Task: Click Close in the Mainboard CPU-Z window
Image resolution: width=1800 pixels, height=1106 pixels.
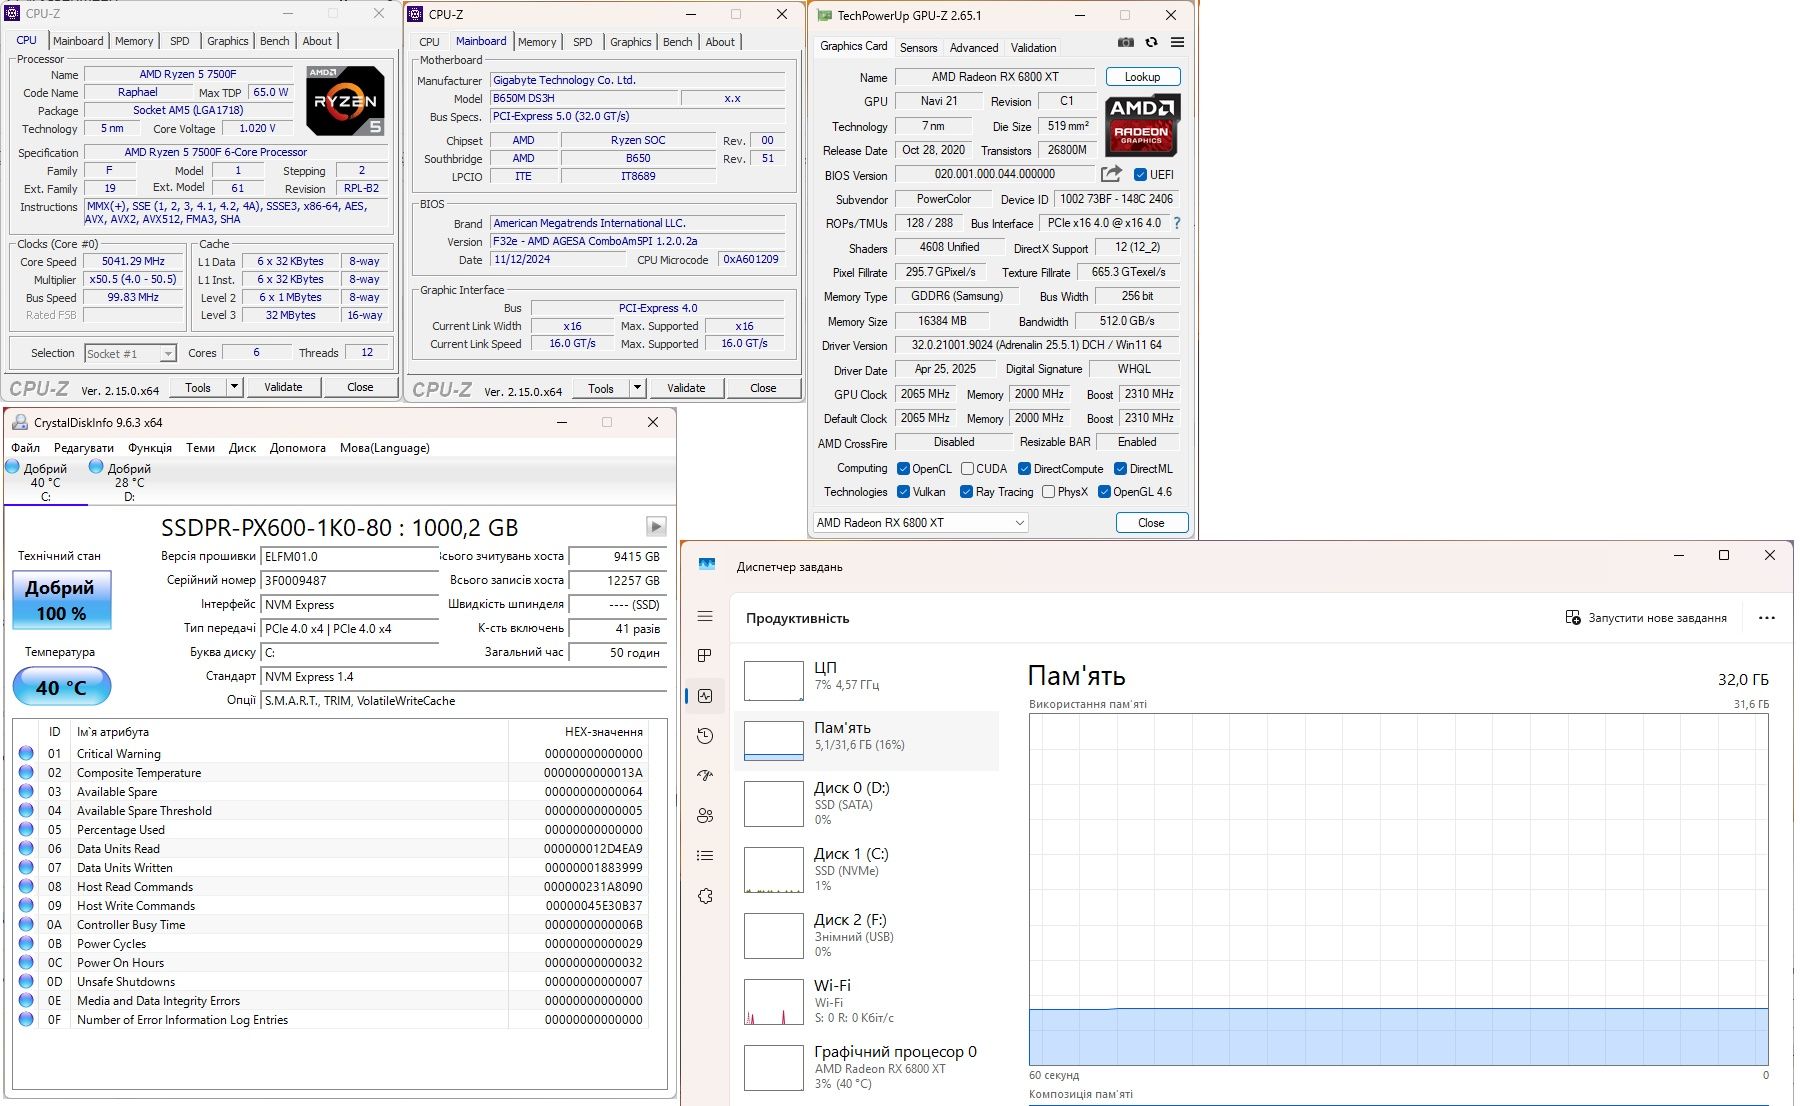Action: point(763,388)
